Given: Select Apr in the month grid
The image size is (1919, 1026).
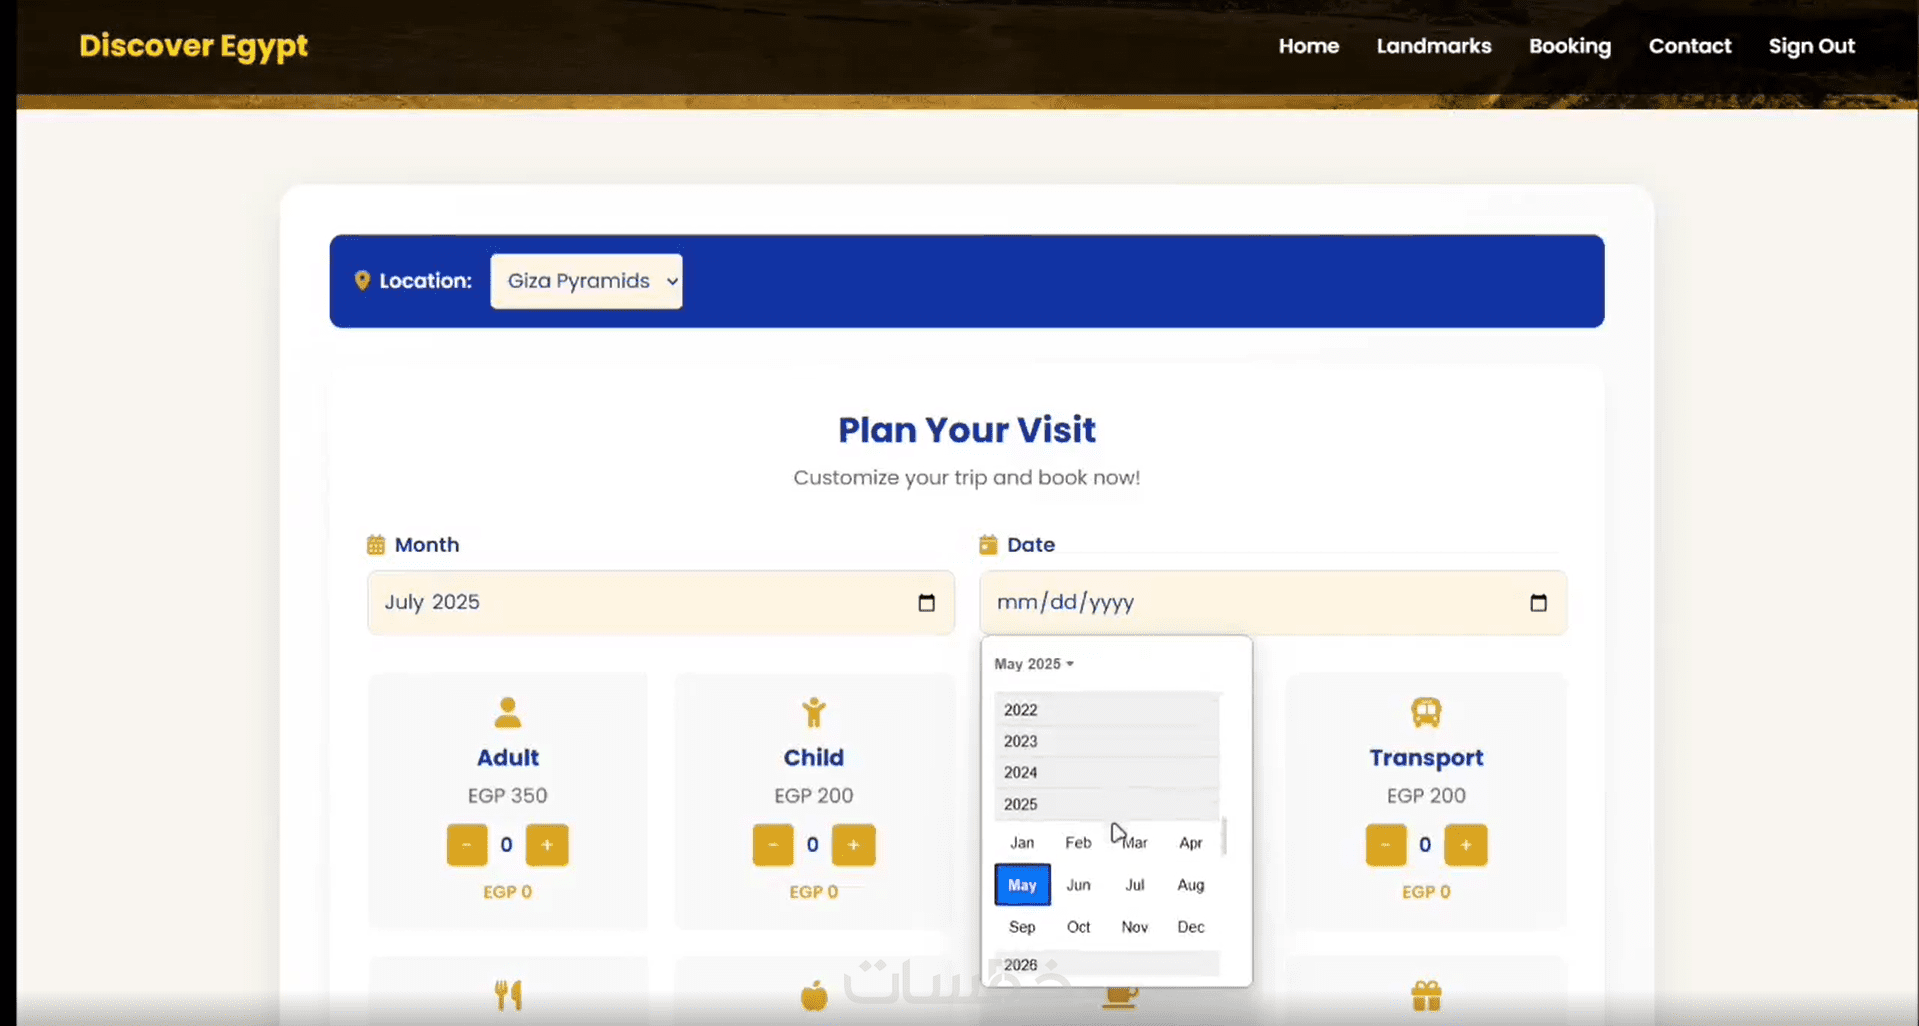Looking at the screenshot, I should [x=1191, y=843].
